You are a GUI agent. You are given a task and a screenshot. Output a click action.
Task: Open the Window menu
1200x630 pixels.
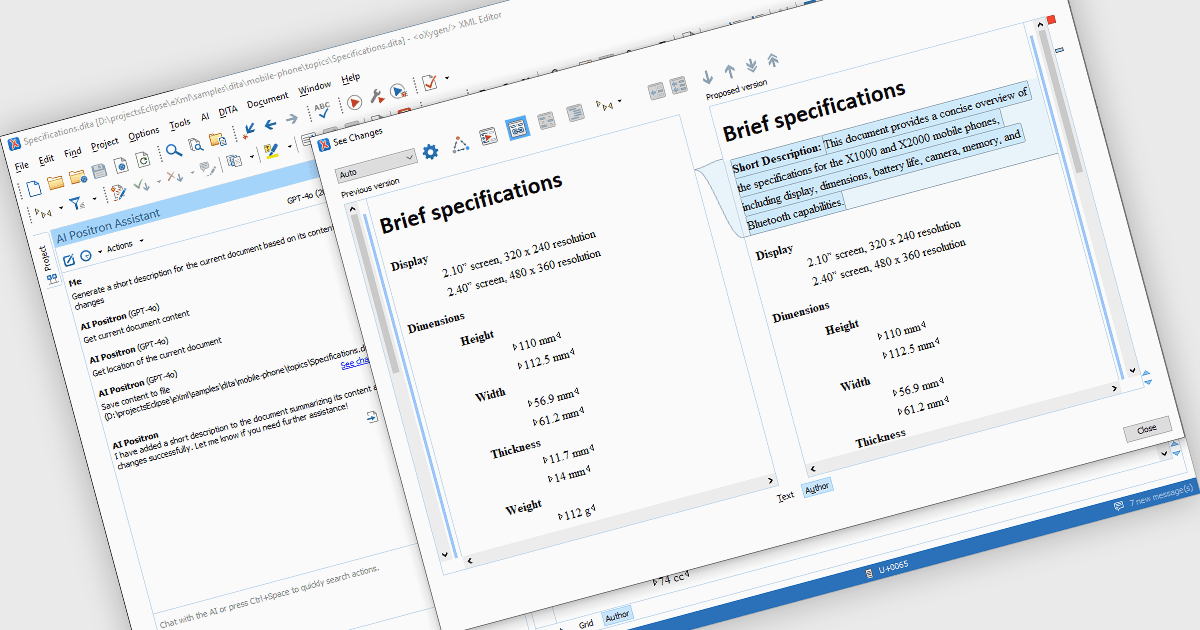pyautogui.click(x=315, y=87)
